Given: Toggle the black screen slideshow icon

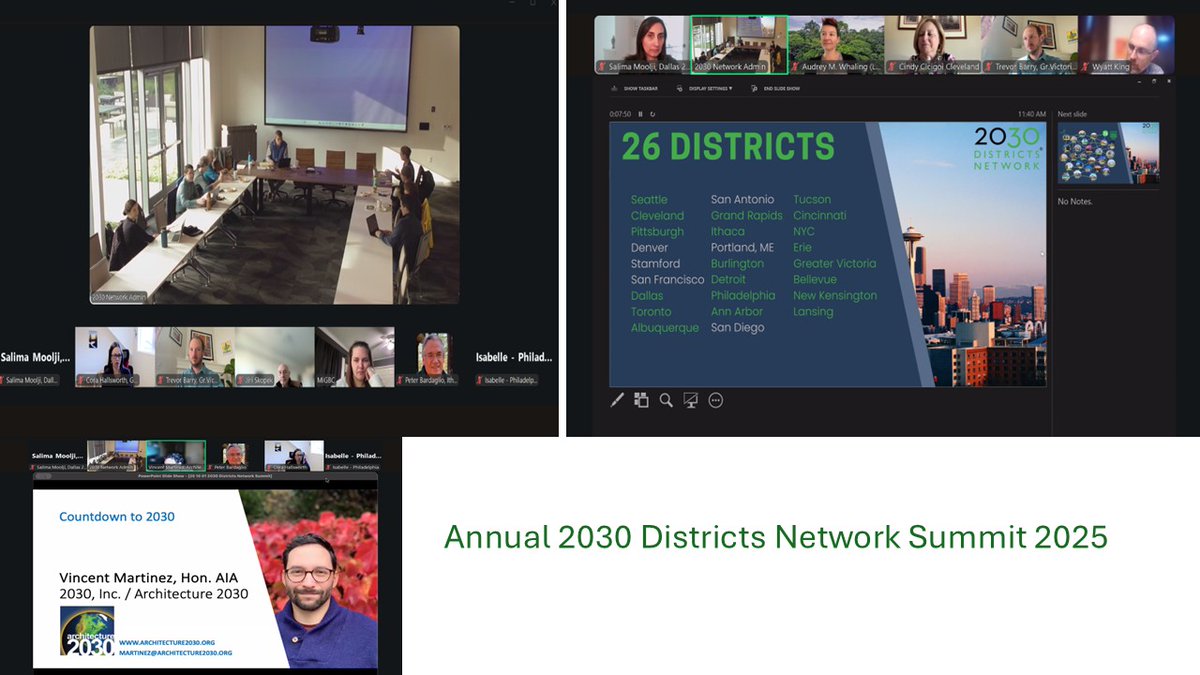Looking at the screenshot, I should (690, 400).
